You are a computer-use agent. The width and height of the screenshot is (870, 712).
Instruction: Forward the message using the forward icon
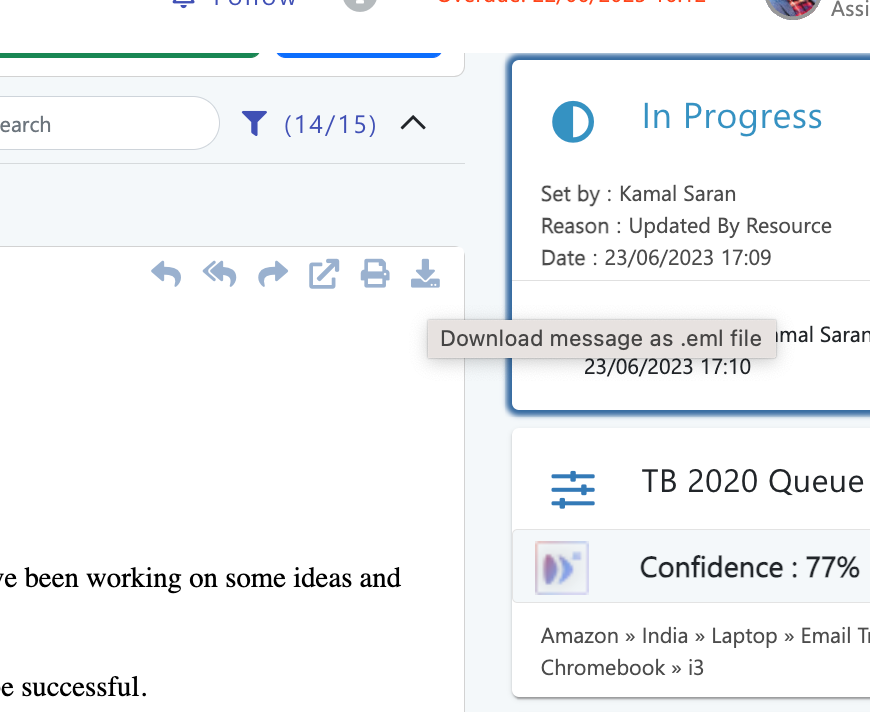click(x=272, y=273)
